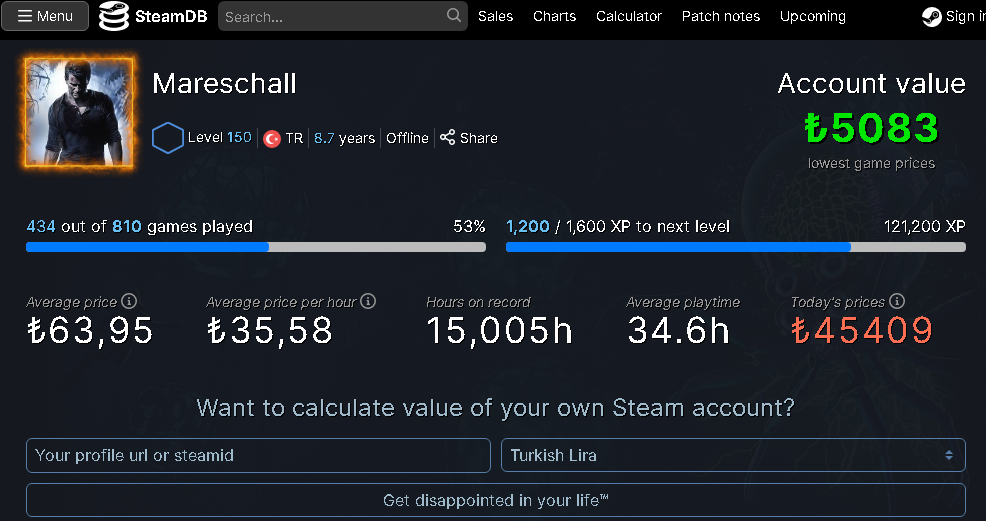View the Patch notes page
The height and width of the screenshot is (521, 986).
[721, 16]
